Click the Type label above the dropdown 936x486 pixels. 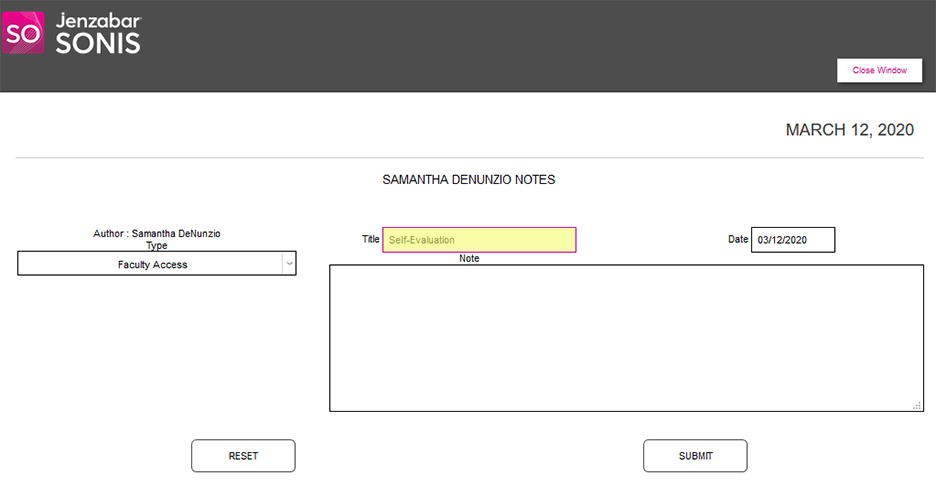[x=157, y=245]
